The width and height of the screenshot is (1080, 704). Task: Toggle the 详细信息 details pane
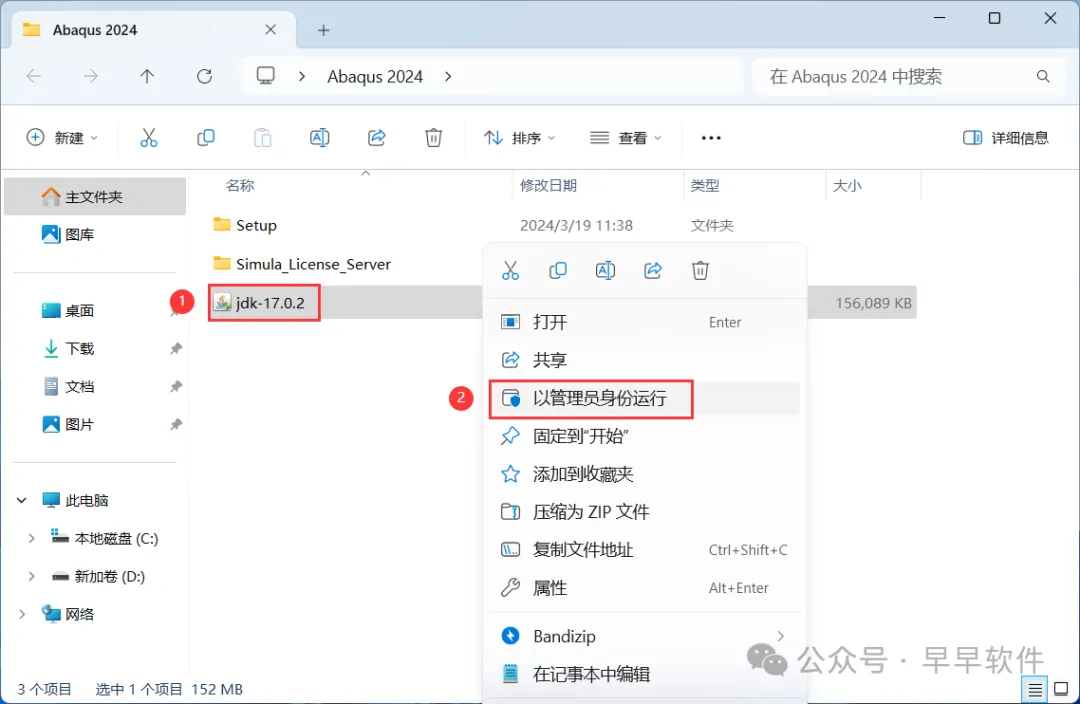click(1006, 138)
